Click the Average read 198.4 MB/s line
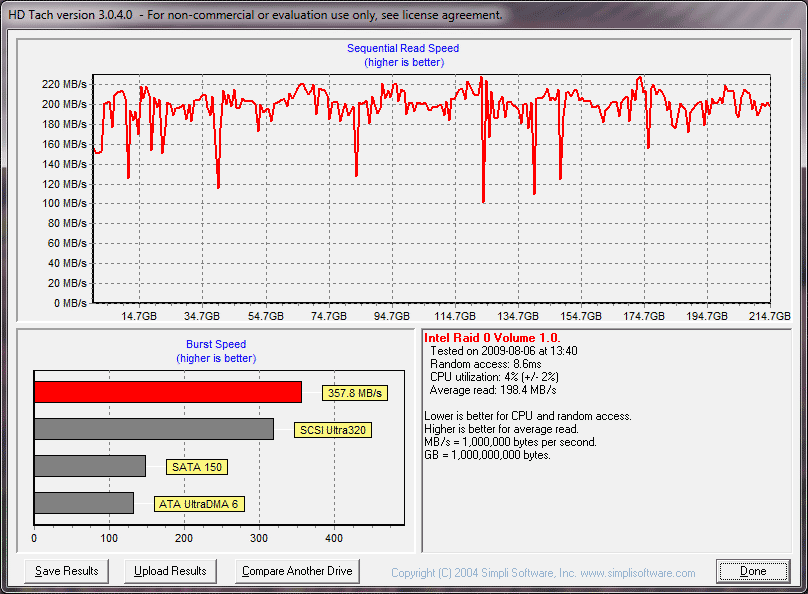Image resolution: width=808 pixels, height=594 pixels. (x=489, y=390)
